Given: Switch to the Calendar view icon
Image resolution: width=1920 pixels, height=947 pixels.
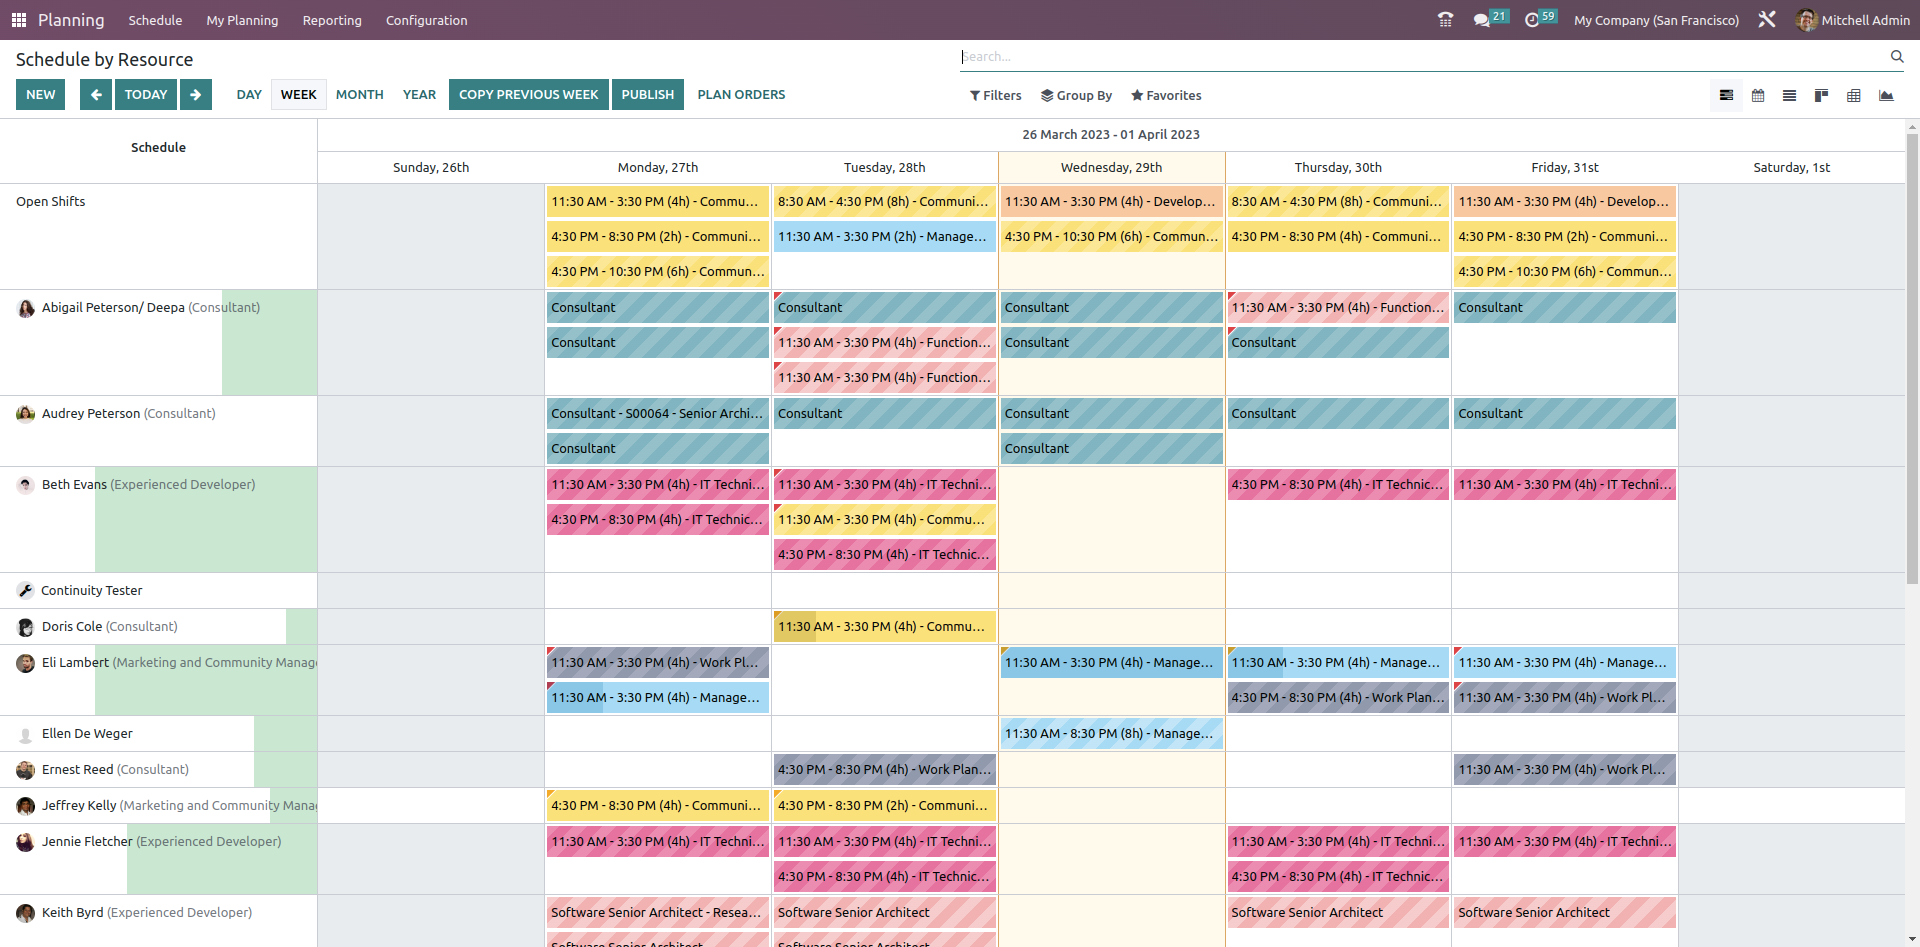Looking at the screenshot, I should click(1758, 95).
